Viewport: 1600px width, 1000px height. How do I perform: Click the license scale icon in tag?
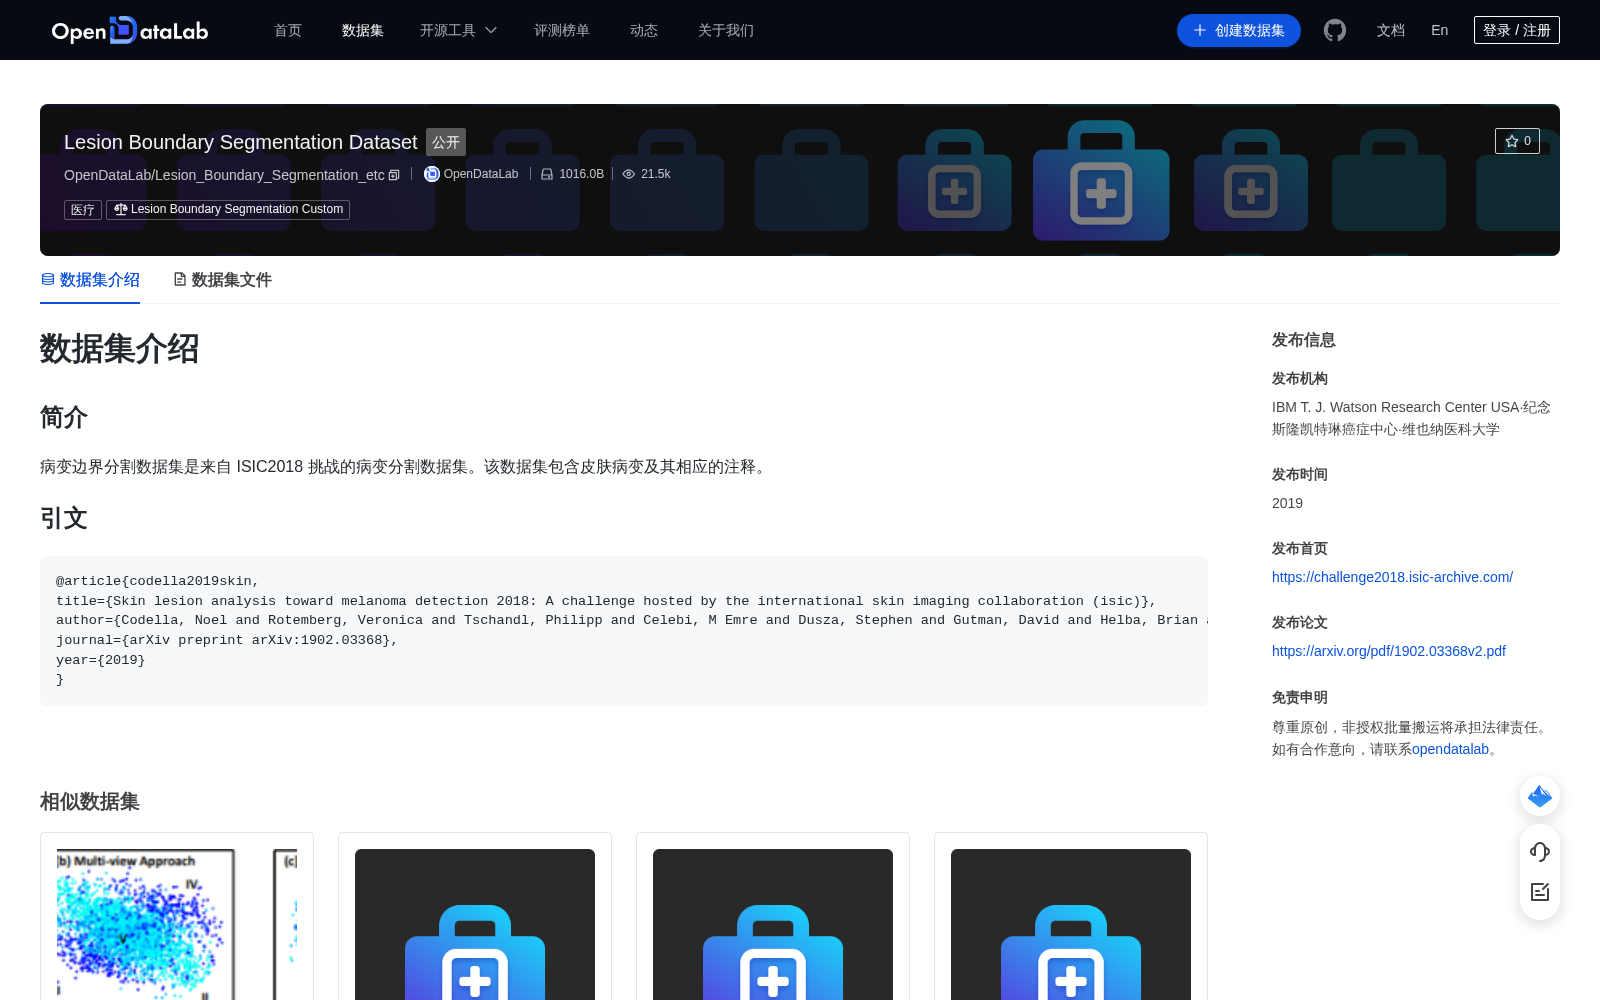121,209
